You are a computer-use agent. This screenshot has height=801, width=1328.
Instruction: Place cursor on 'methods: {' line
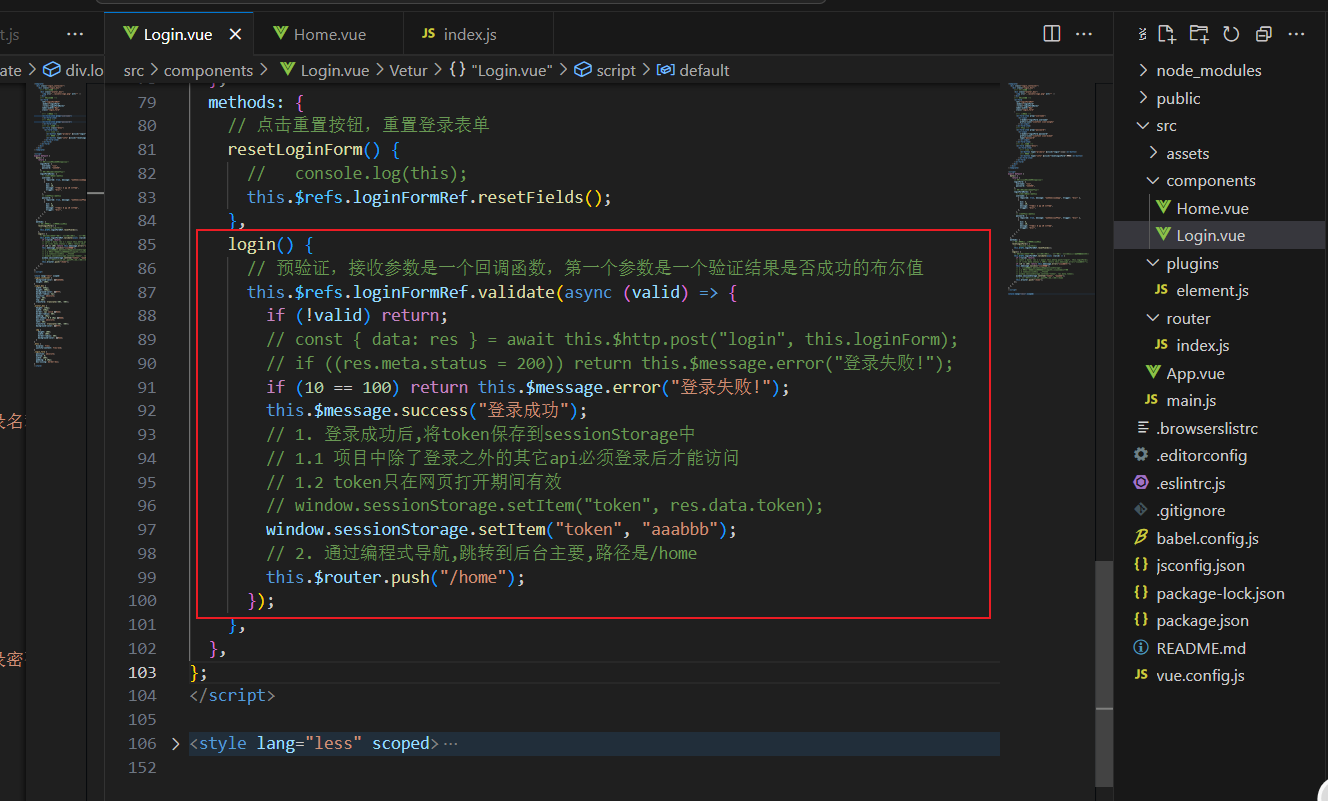(255, 102)
